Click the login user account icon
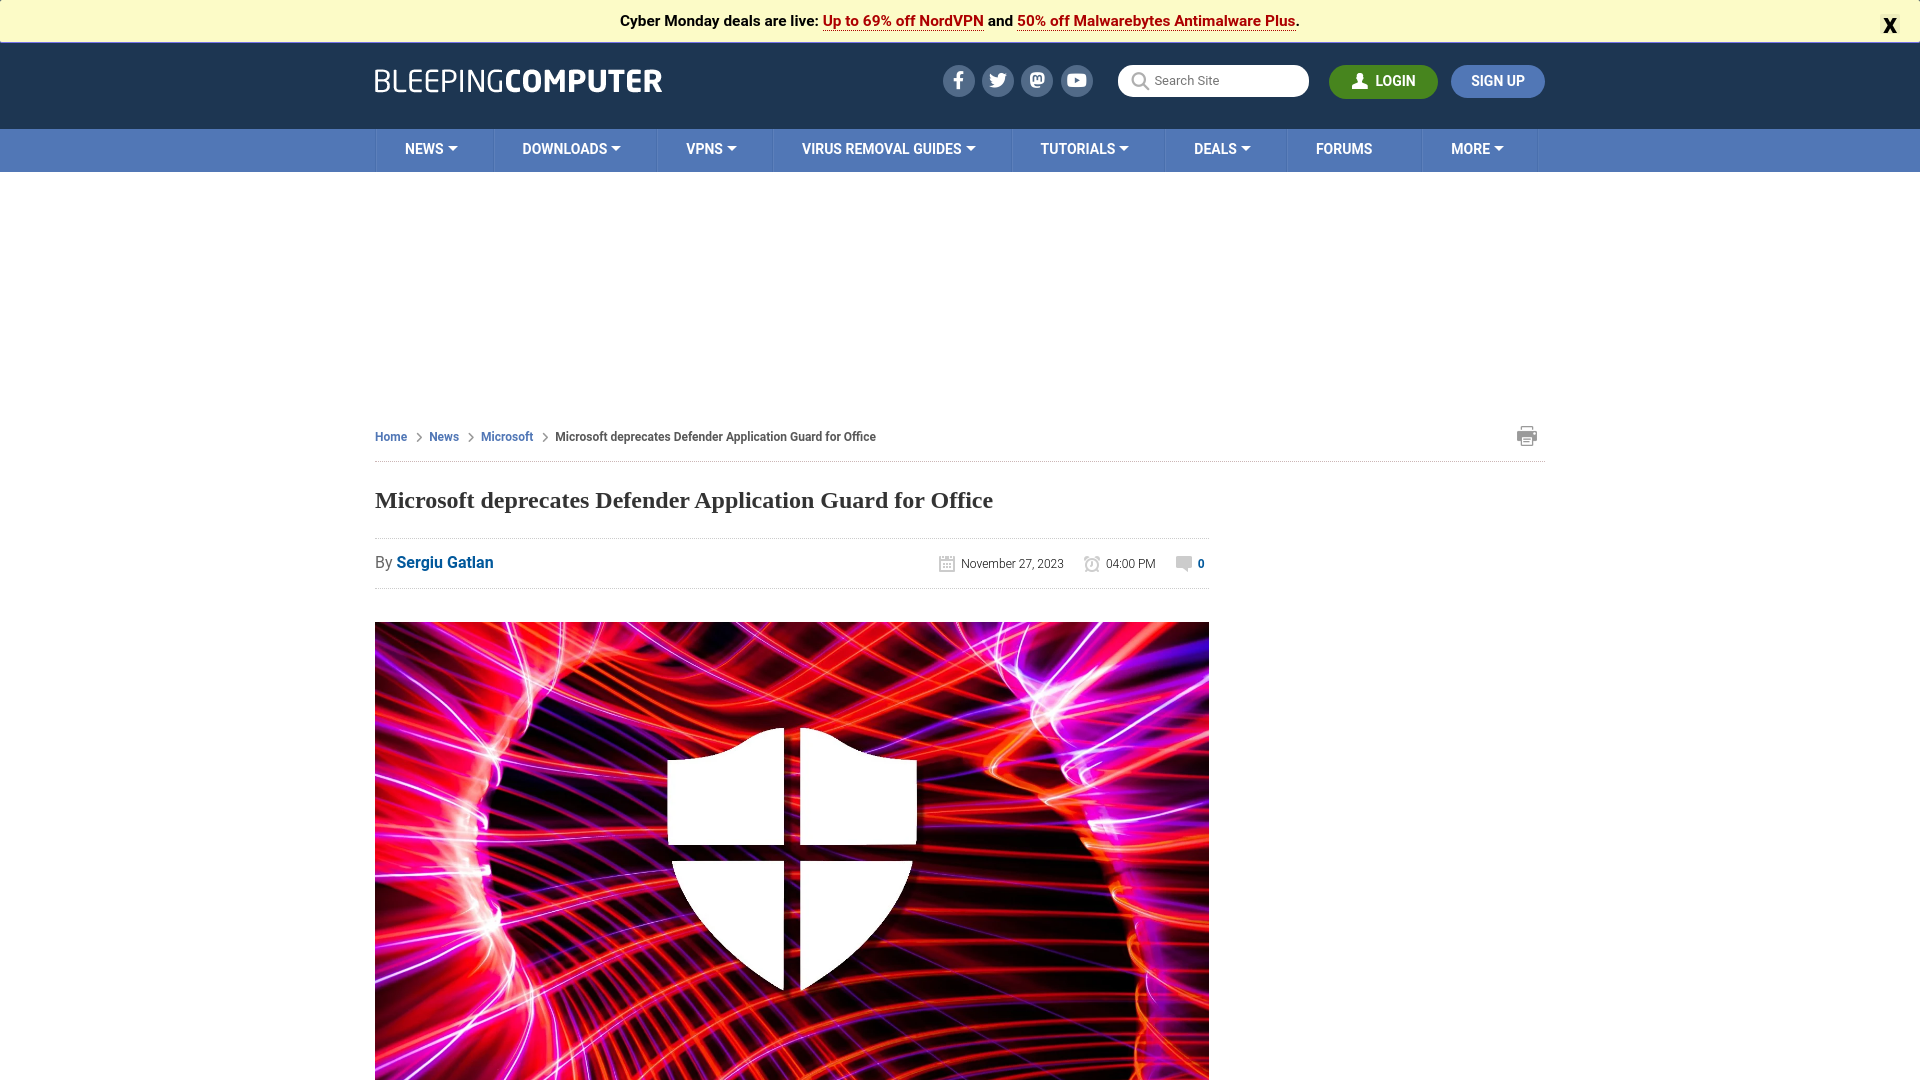1920x1080 pixels. tap(1358, 80)
